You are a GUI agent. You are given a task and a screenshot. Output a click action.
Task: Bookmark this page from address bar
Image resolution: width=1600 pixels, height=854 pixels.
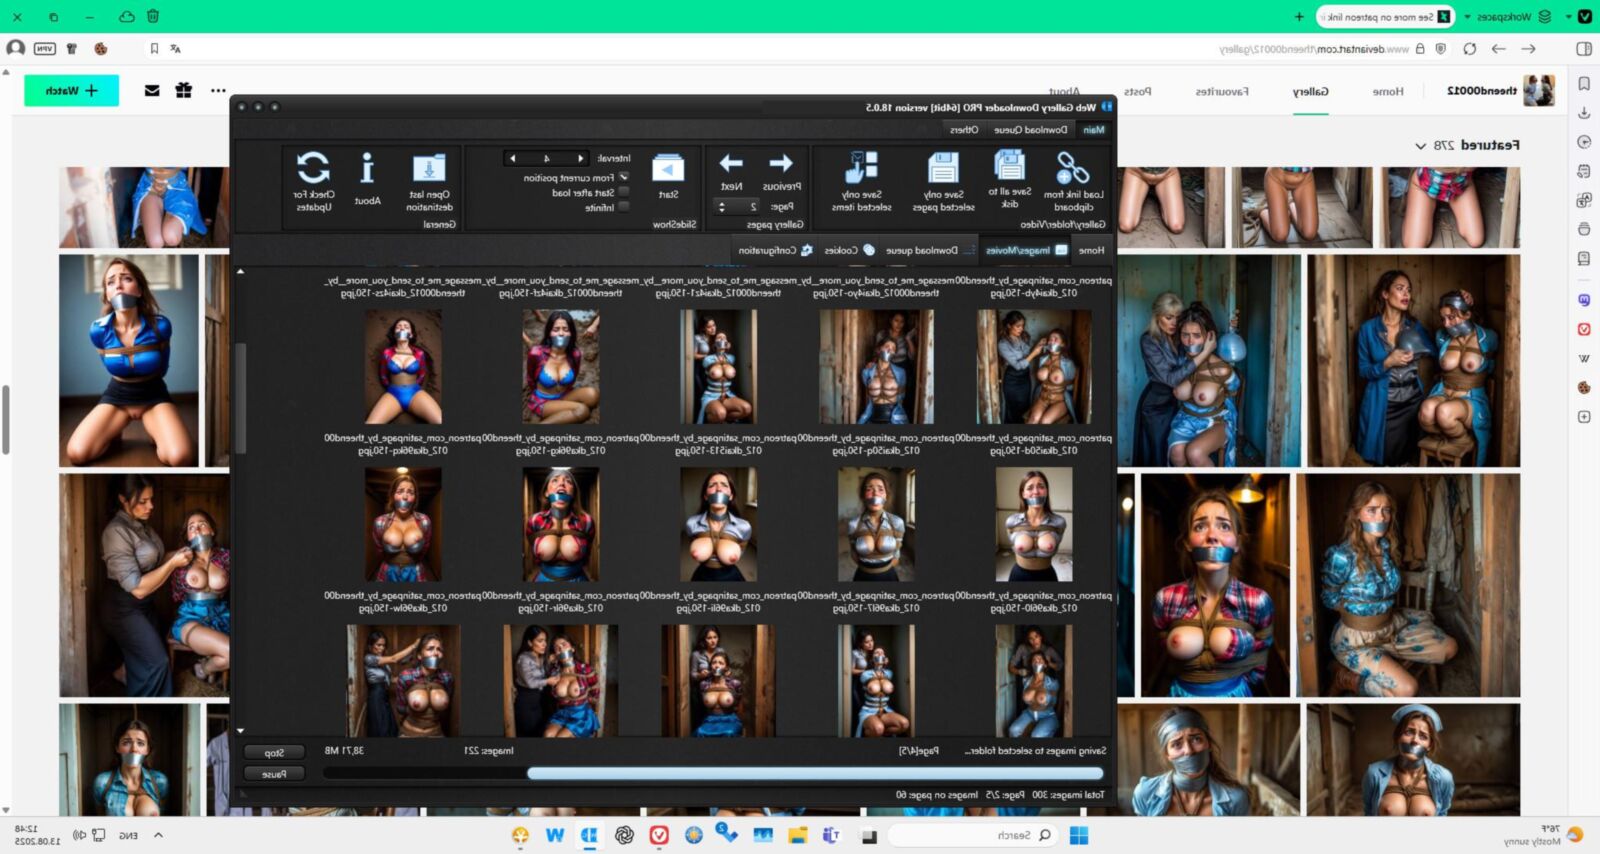coord(154,48)
